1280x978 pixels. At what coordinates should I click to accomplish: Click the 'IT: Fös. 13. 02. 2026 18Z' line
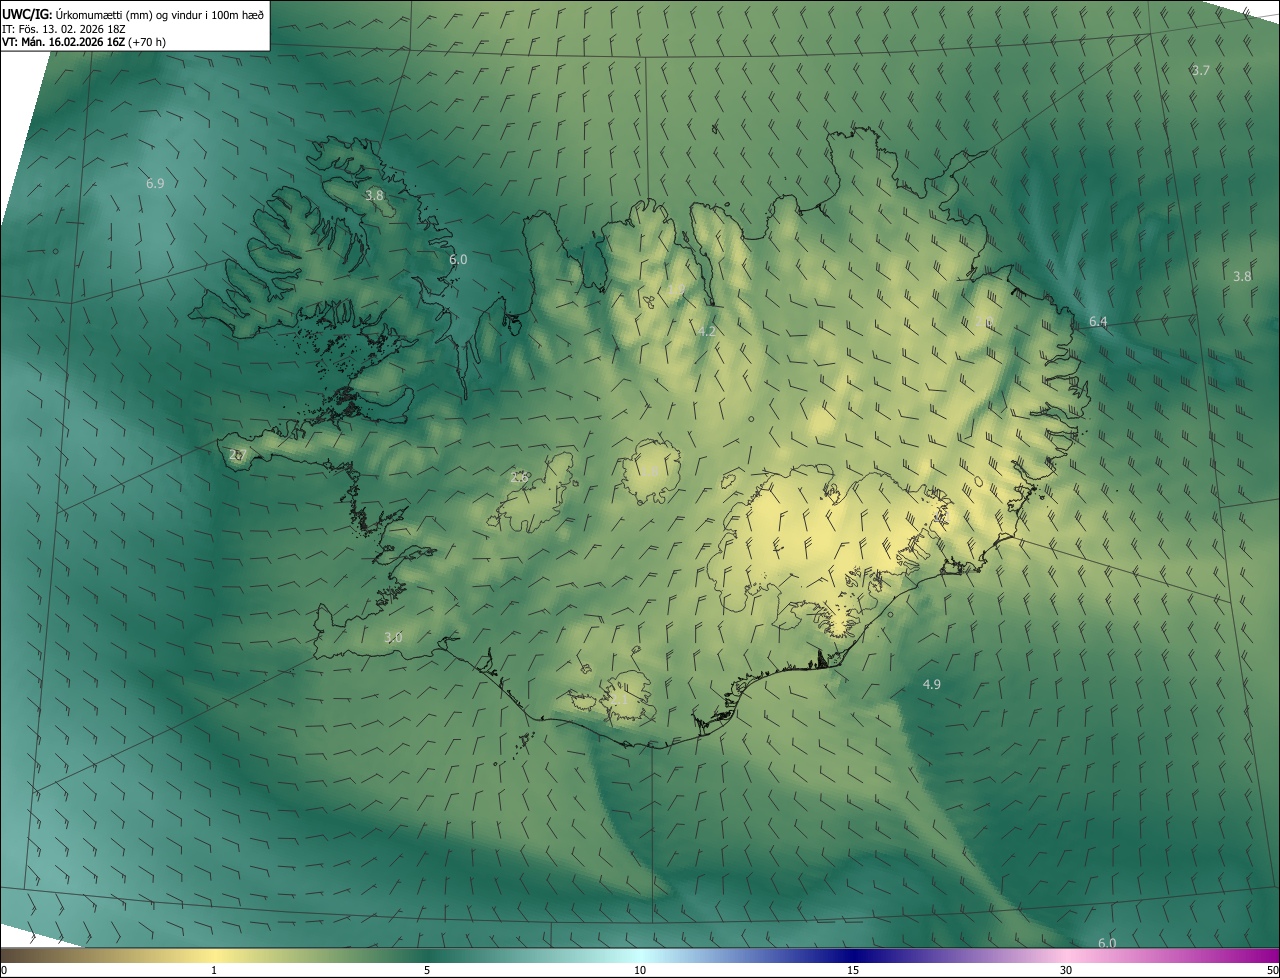[66, 28]
